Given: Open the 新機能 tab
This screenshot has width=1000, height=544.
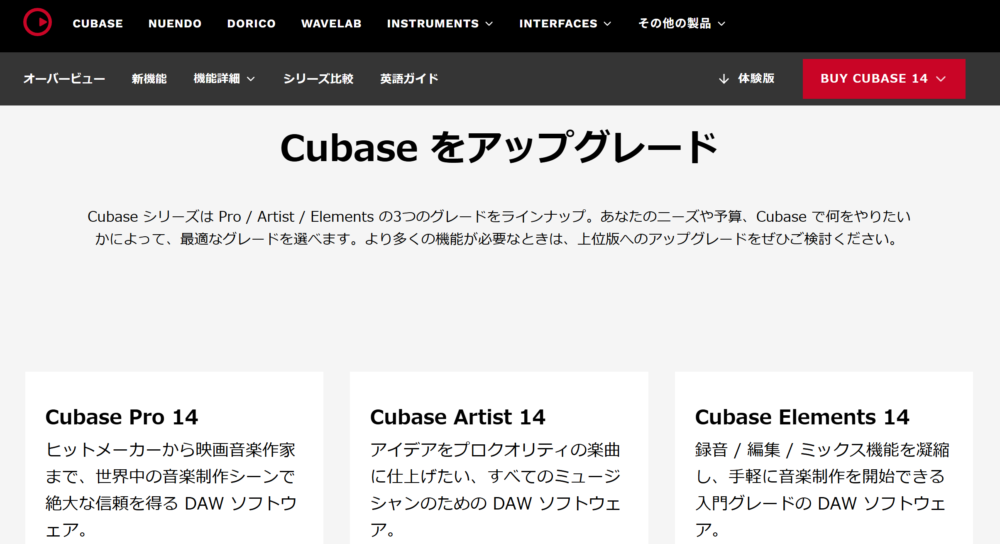Looking at the screenshot, I should pos(149,78).
